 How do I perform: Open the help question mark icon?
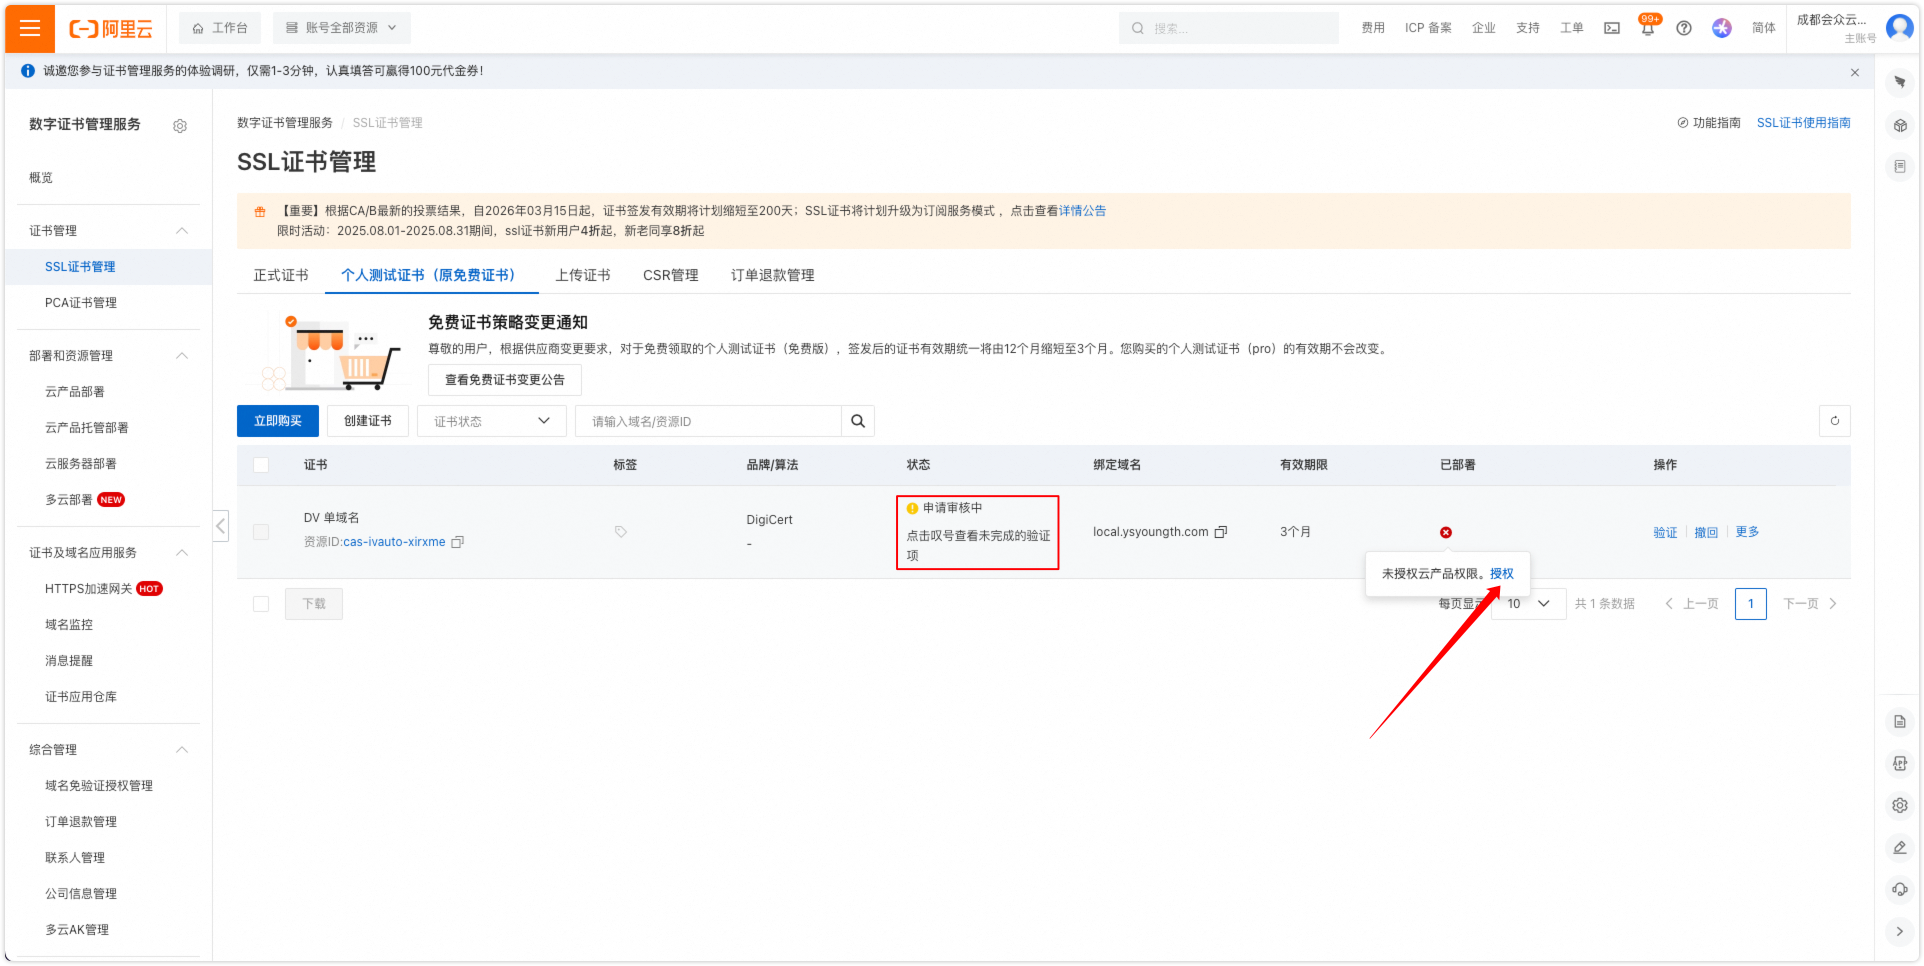point(1684,28)
